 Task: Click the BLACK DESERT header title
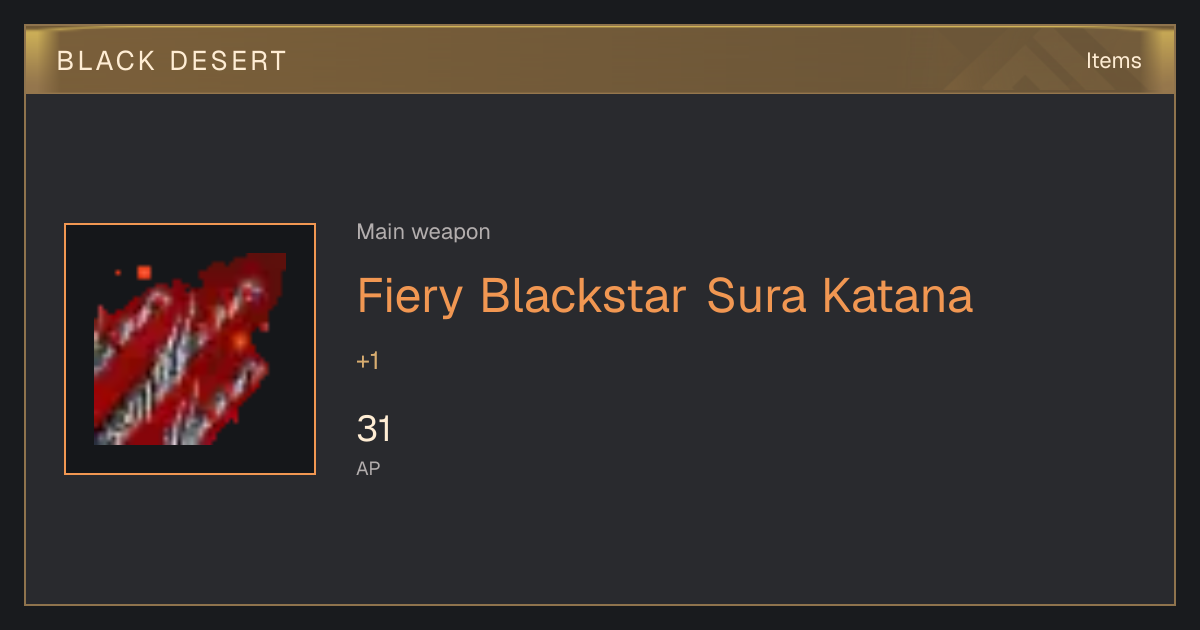(x=172, y=61)
